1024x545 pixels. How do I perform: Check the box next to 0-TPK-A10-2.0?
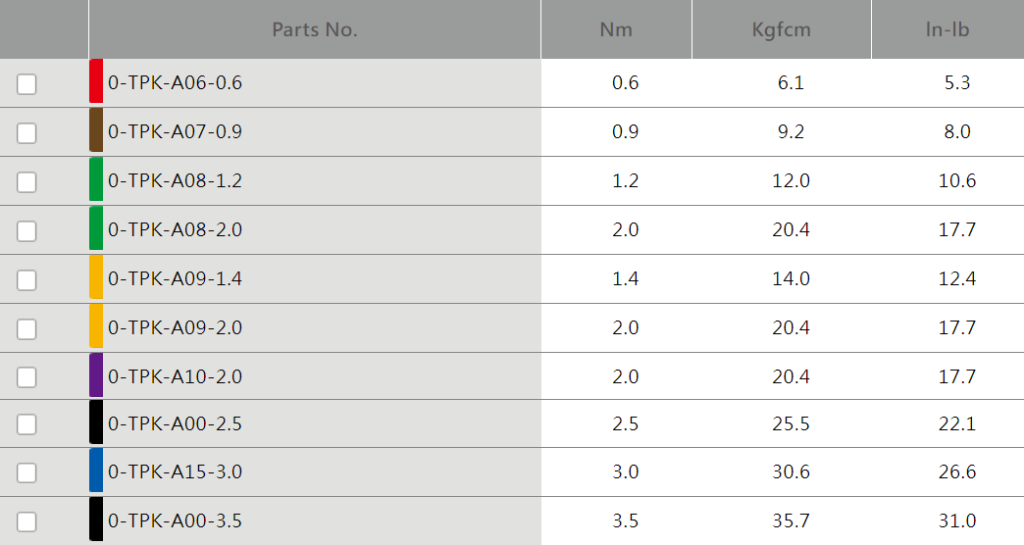click(27, 377)
